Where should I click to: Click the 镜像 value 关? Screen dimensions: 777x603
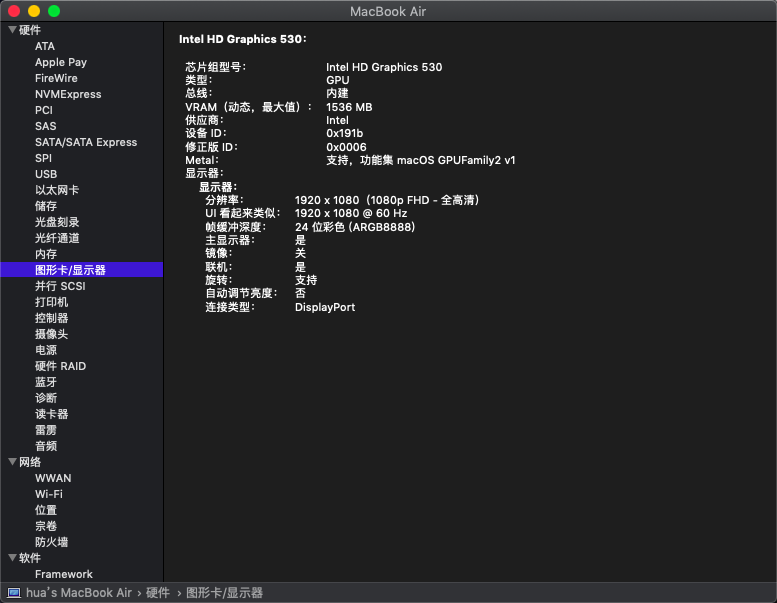click(x=300, y=253)
